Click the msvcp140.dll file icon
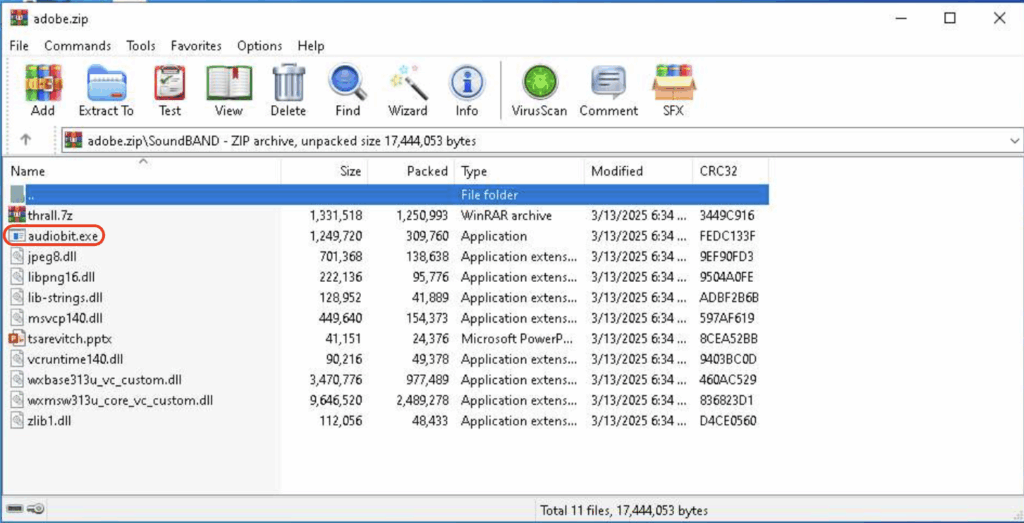Viewport: 1024px width, 523px height. (x=17, y=319)
